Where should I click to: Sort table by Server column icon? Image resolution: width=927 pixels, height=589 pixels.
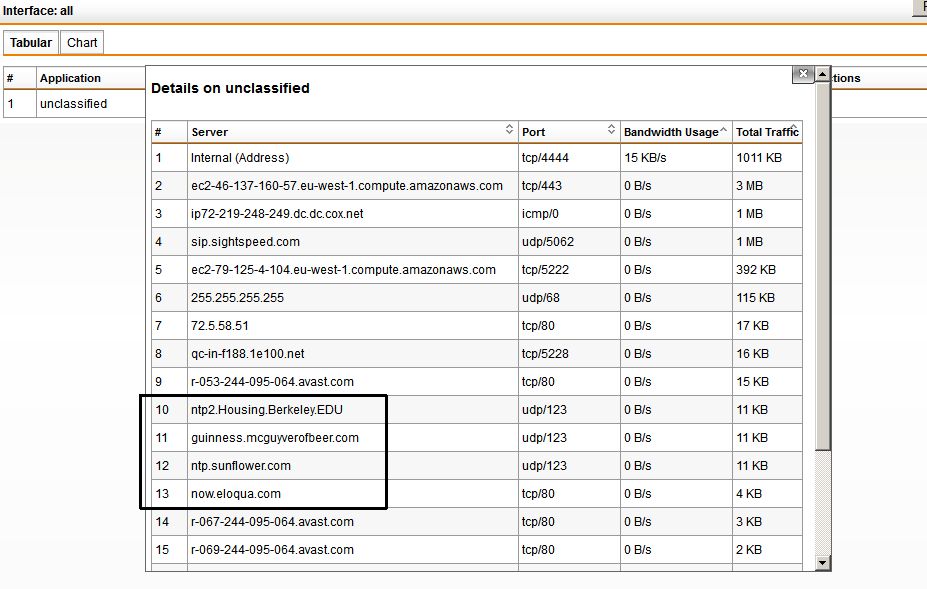point(509,131)
